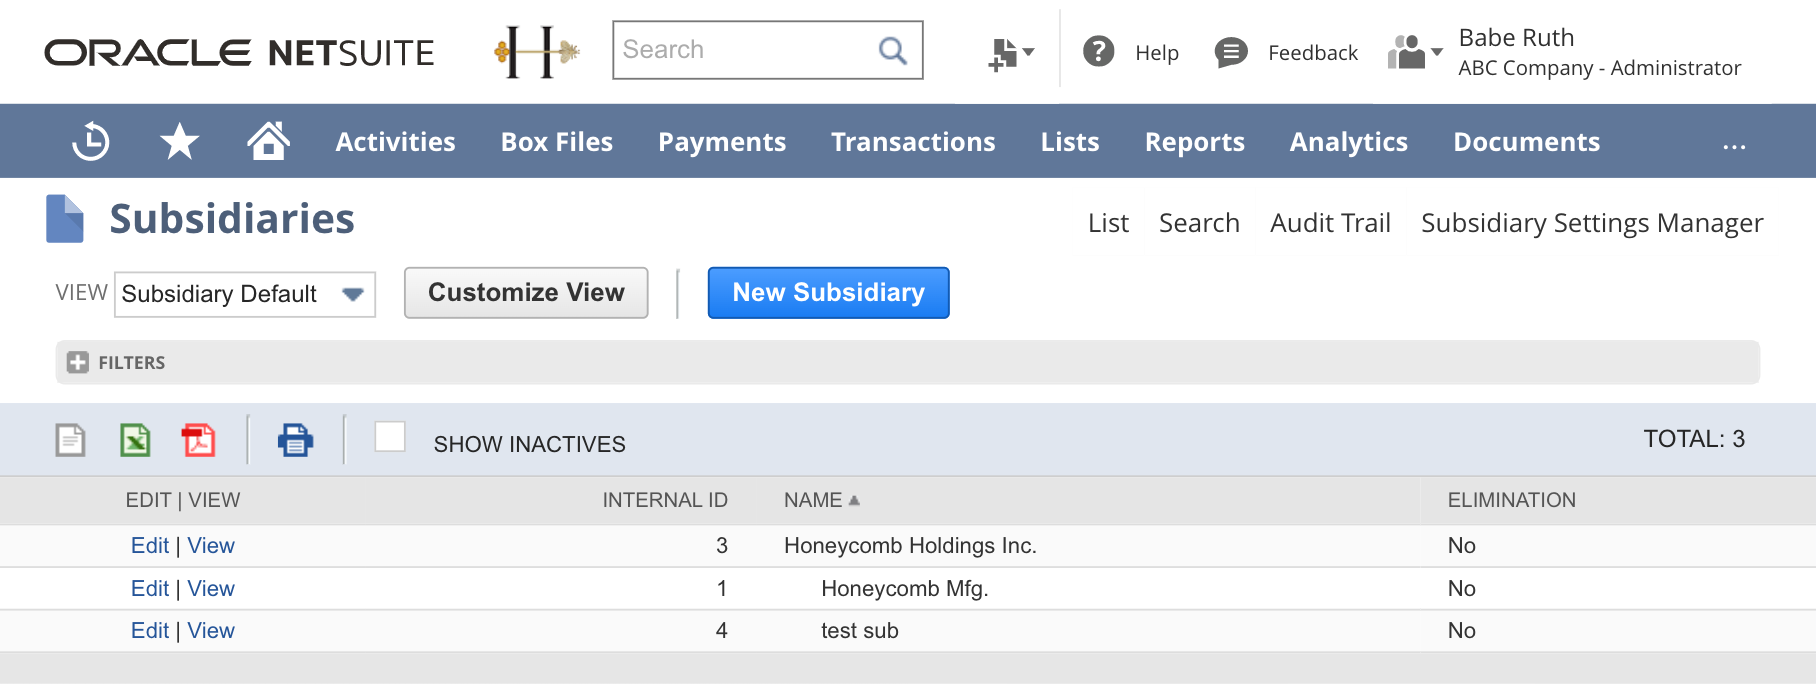Open the Shortcuts star icon

click(179, 141)
